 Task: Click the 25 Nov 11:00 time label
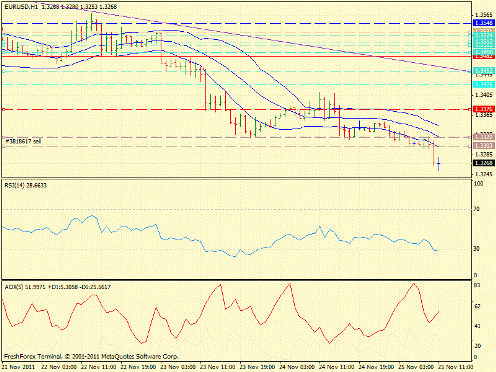[x=456, y=367]
